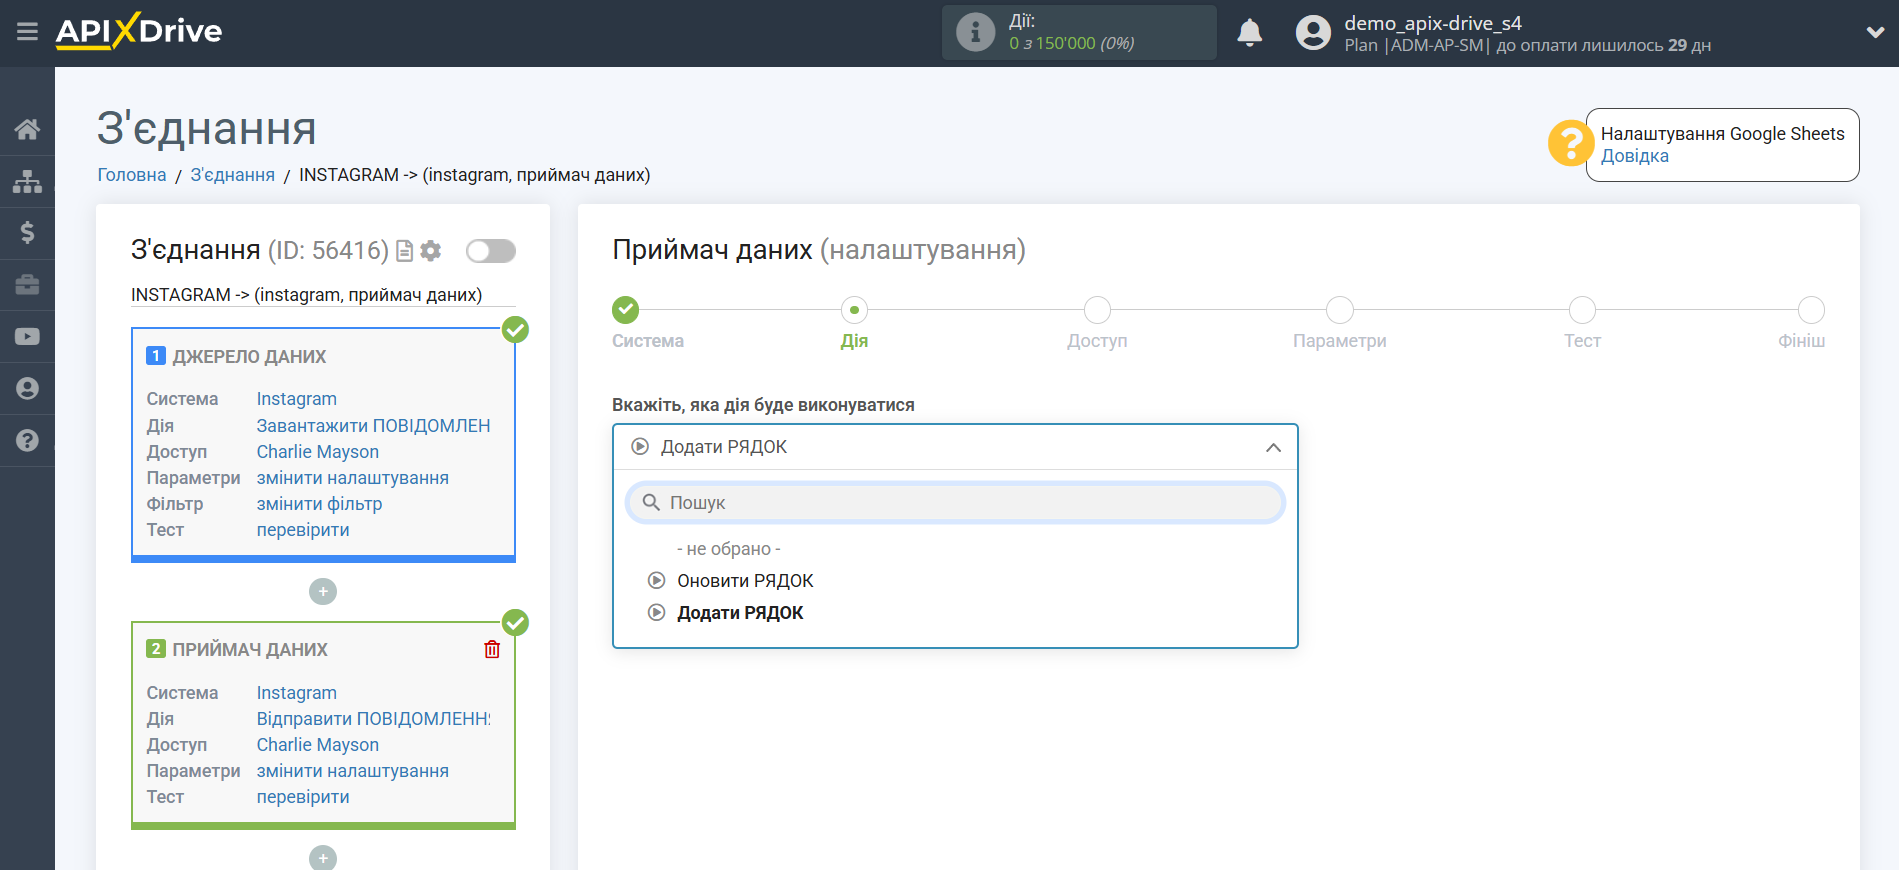The width and height of the screenshot is (1899, 870).
Task: Add a step with plus button between blocks
Action: pyautogui.click(x=323, y=592)
